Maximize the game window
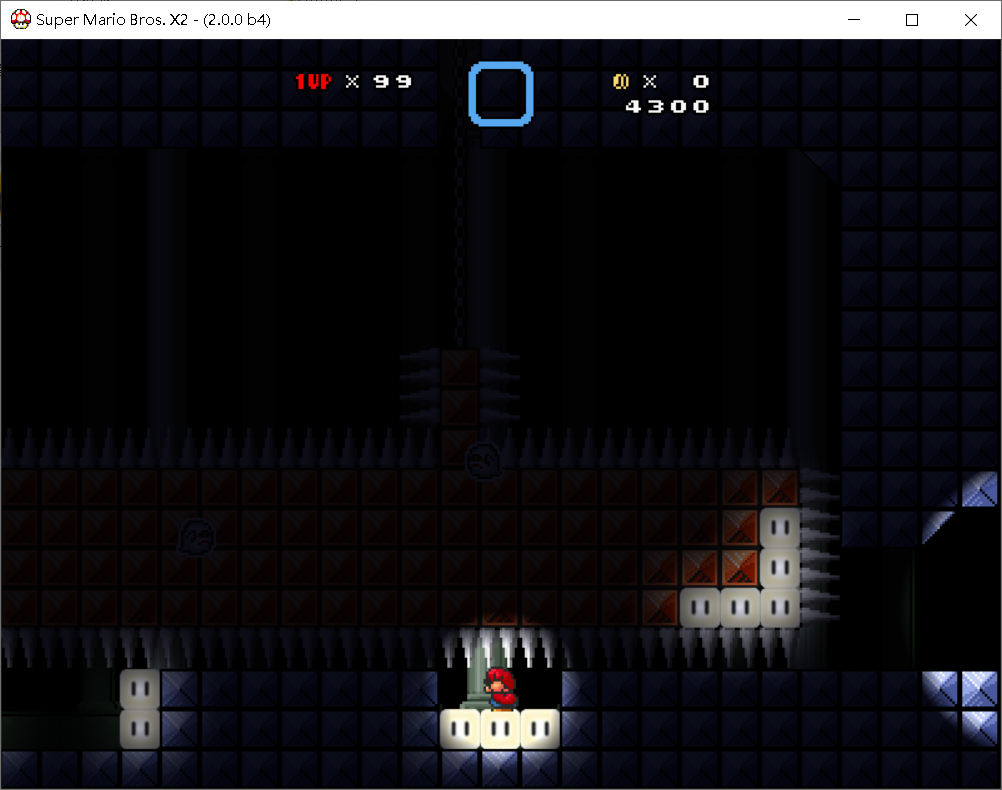The width and height of the screenshot is (1002, 790). point(912,20)
